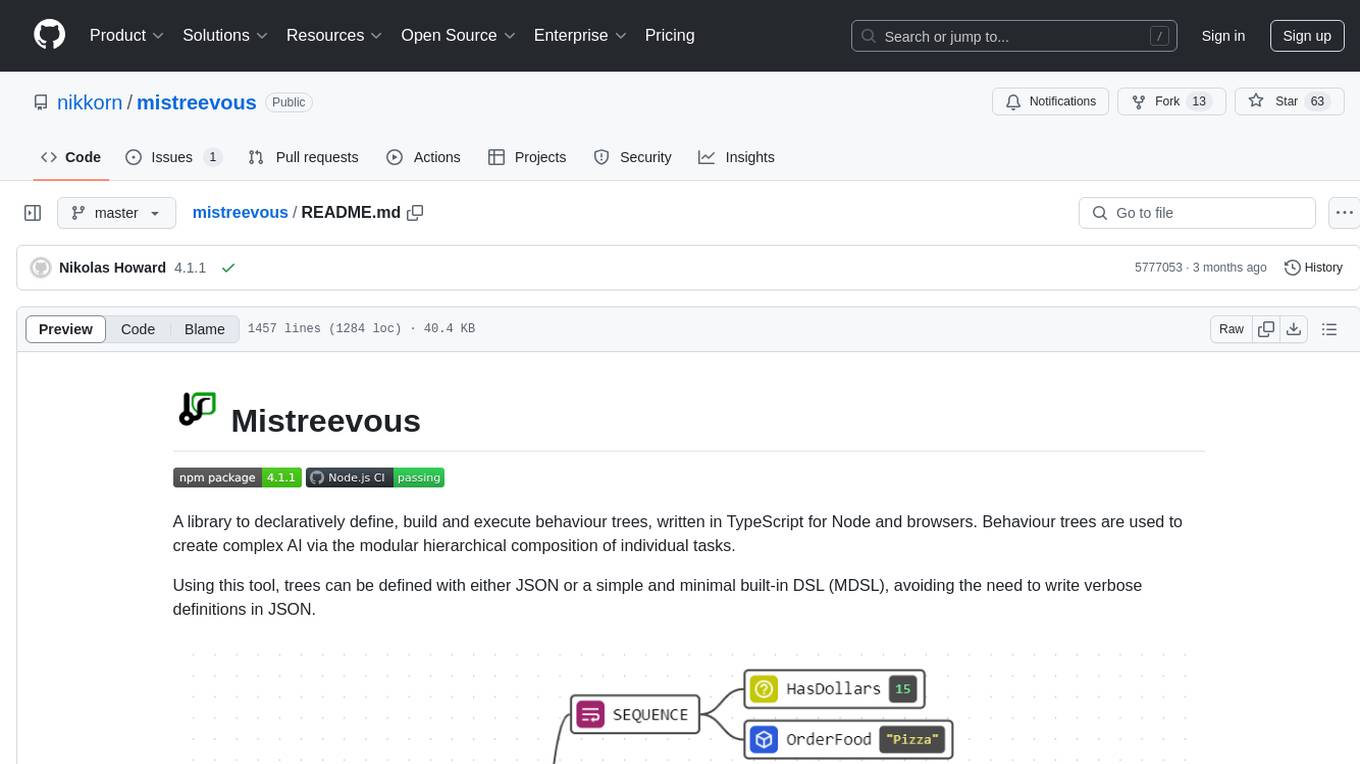Image resolution: width=1360 pixels, height=764 pixels.
Task: Switch to the Insights tab
Action: click(x=736, y=157)
